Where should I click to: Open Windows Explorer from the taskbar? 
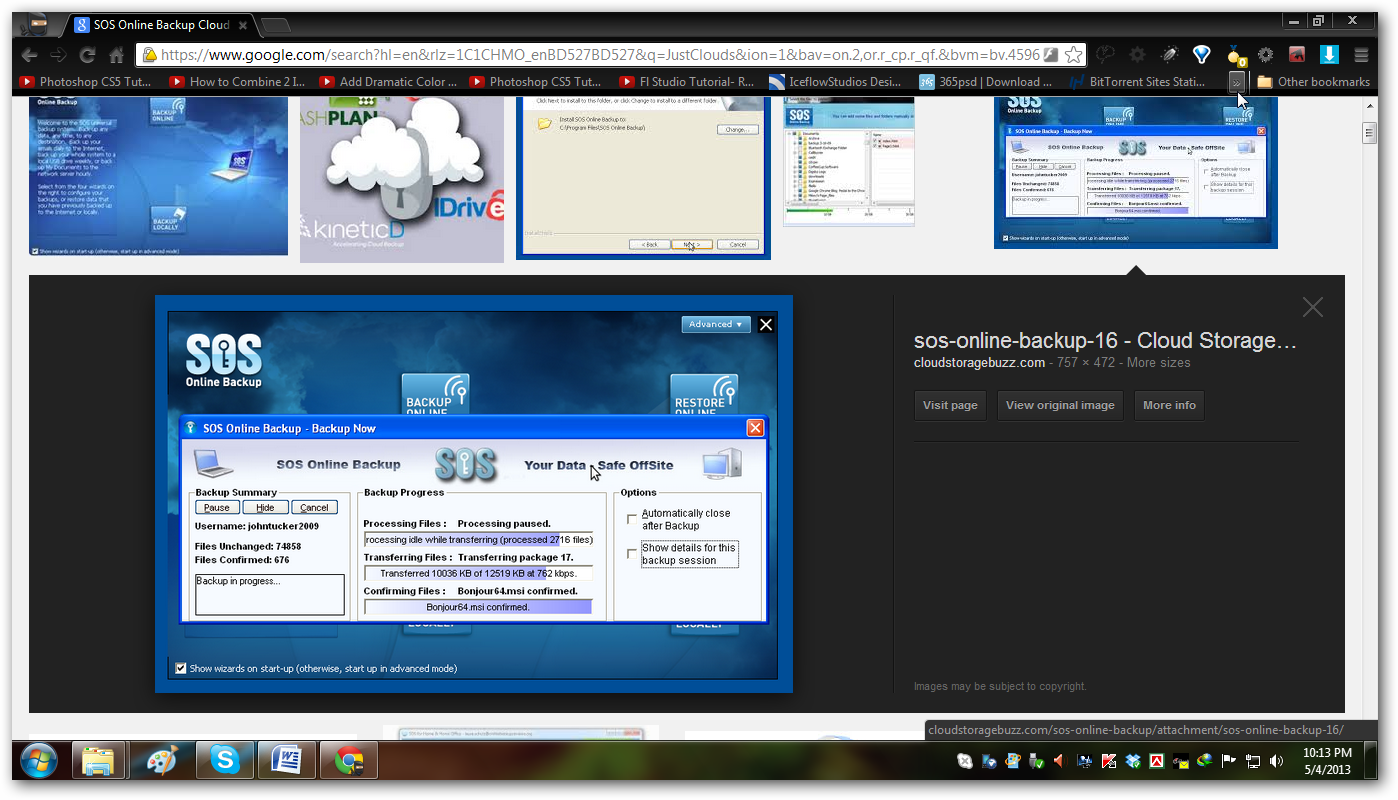(98, 761)
